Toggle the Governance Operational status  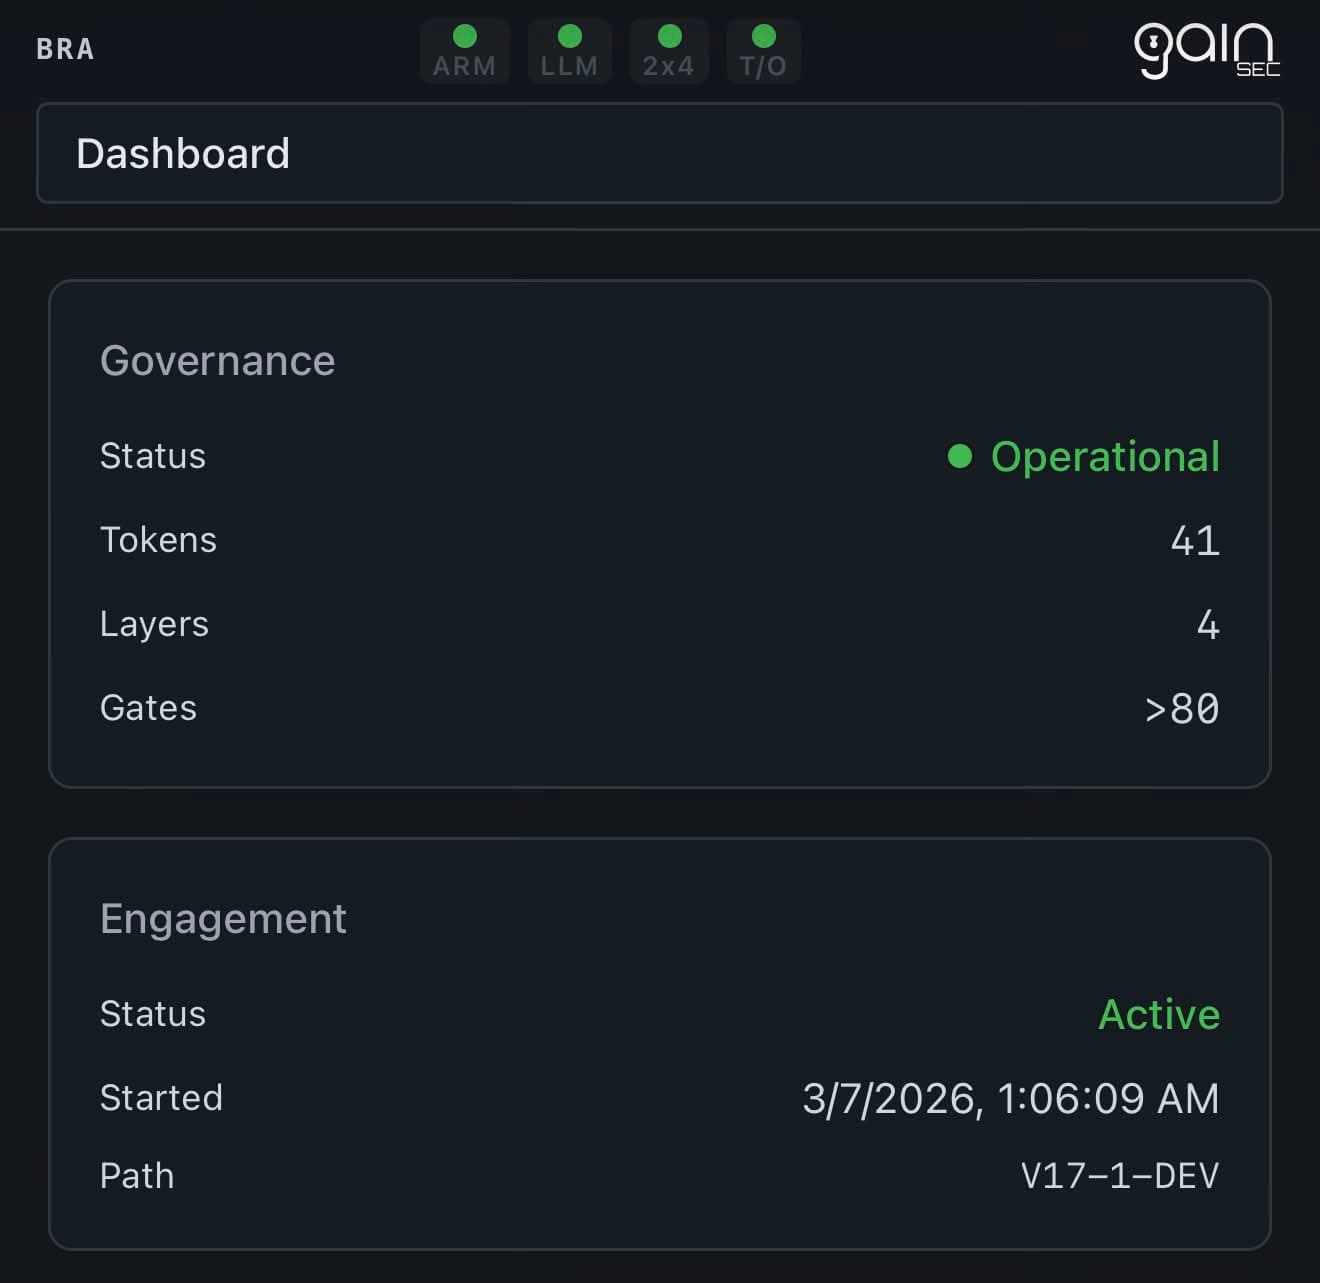click(x=1104, y=457)
